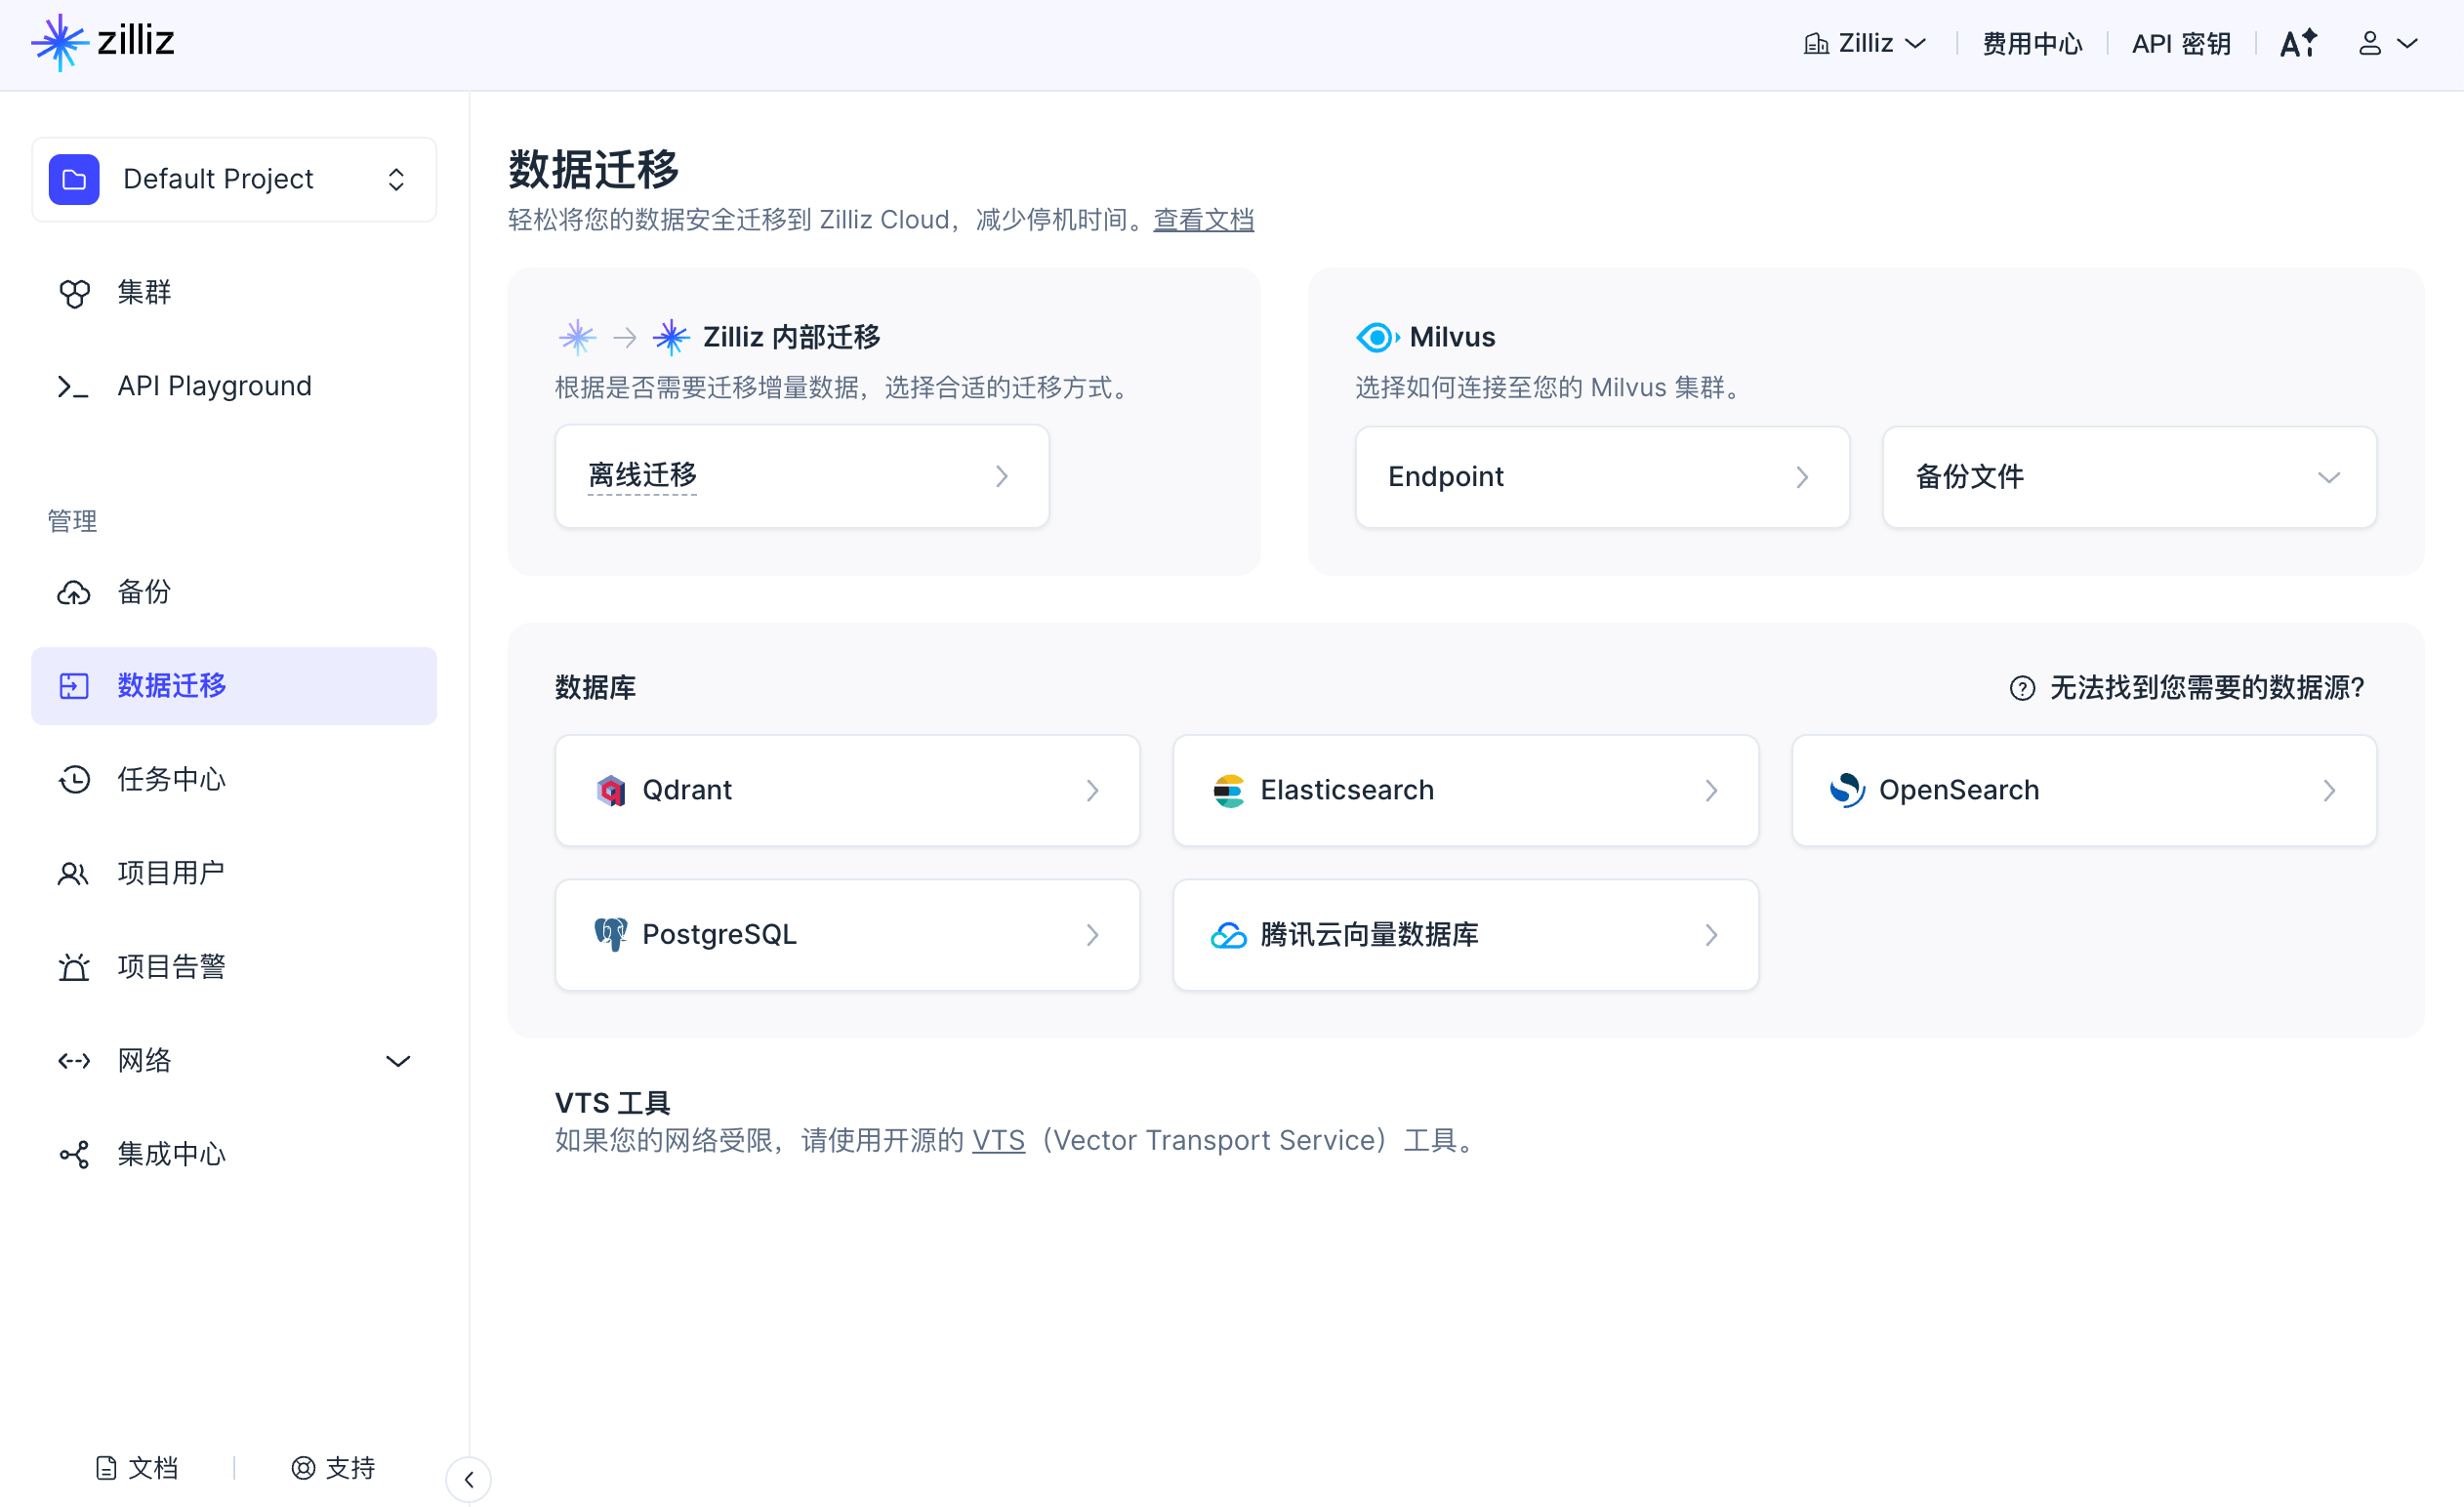Select the Qdrant database source
This screenshot has height=1507, width=2464.
847,790
